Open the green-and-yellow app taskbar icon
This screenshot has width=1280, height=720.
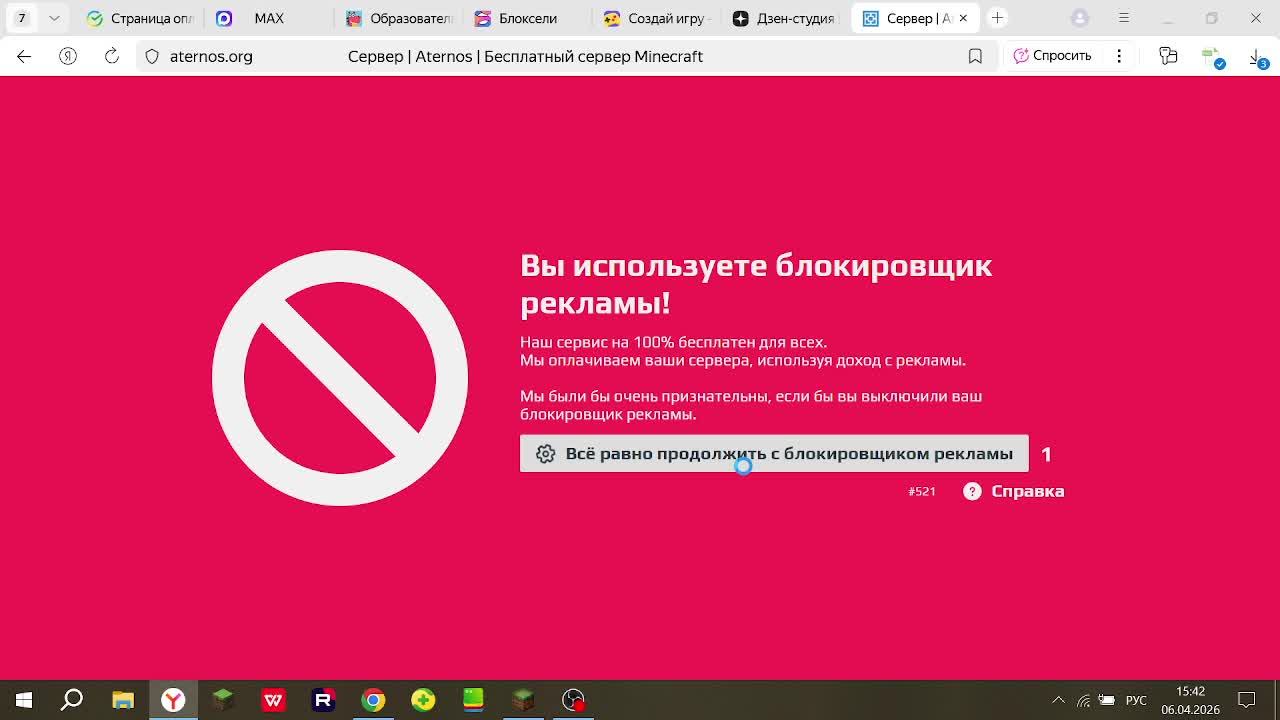(x=473, y=700)
